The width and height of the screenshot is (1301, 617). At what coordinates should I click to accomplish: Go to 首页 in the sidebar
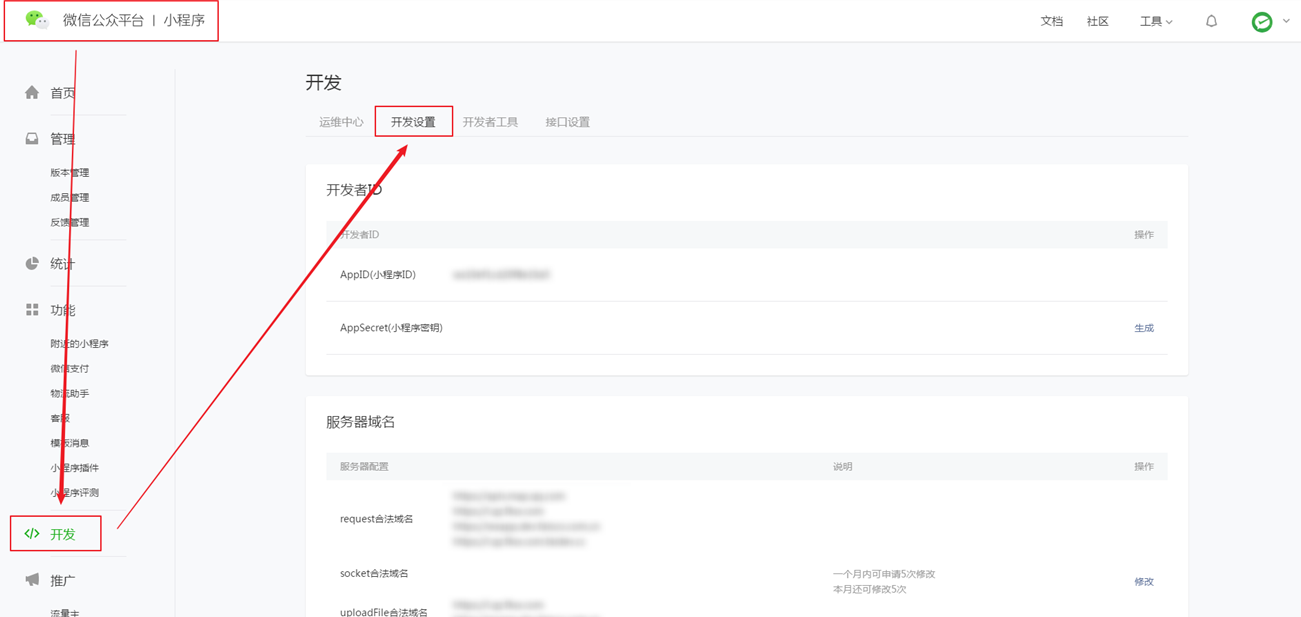point(63,93)
